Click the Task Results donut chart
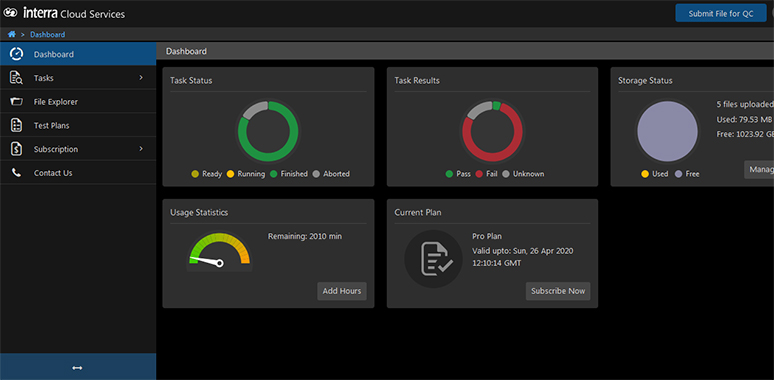The height and width of the screenshot is (380, 774). click(x=492, y=131)
